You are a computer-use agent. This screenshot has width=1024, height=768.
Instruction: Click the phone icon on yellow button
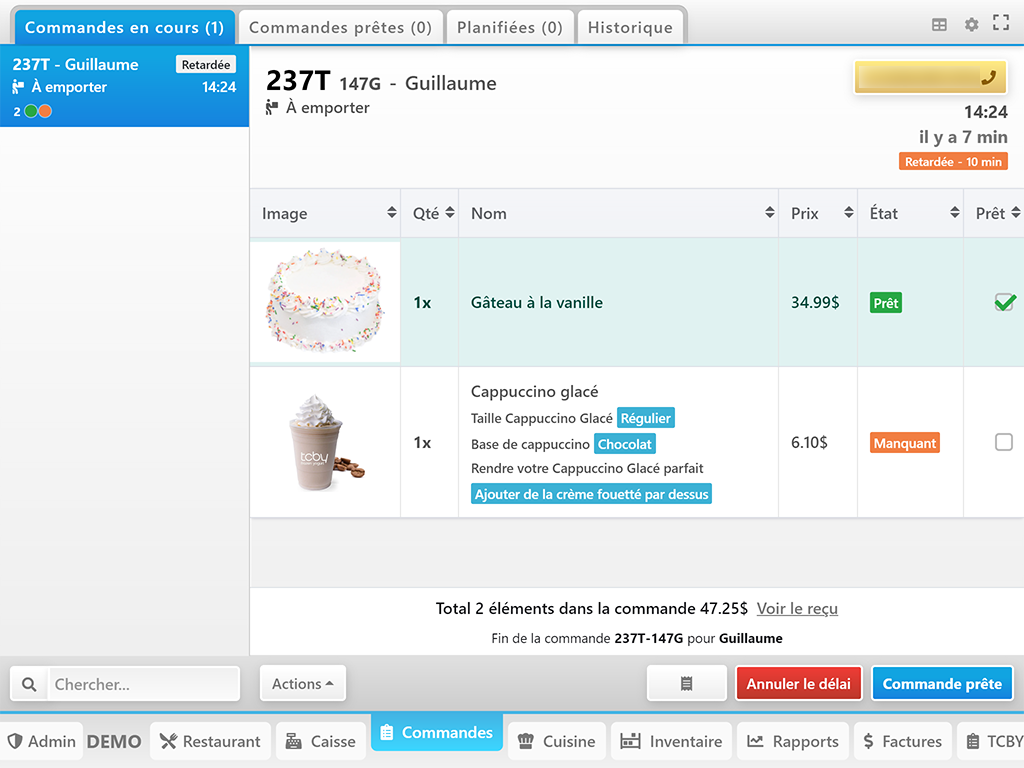point(989,78)
